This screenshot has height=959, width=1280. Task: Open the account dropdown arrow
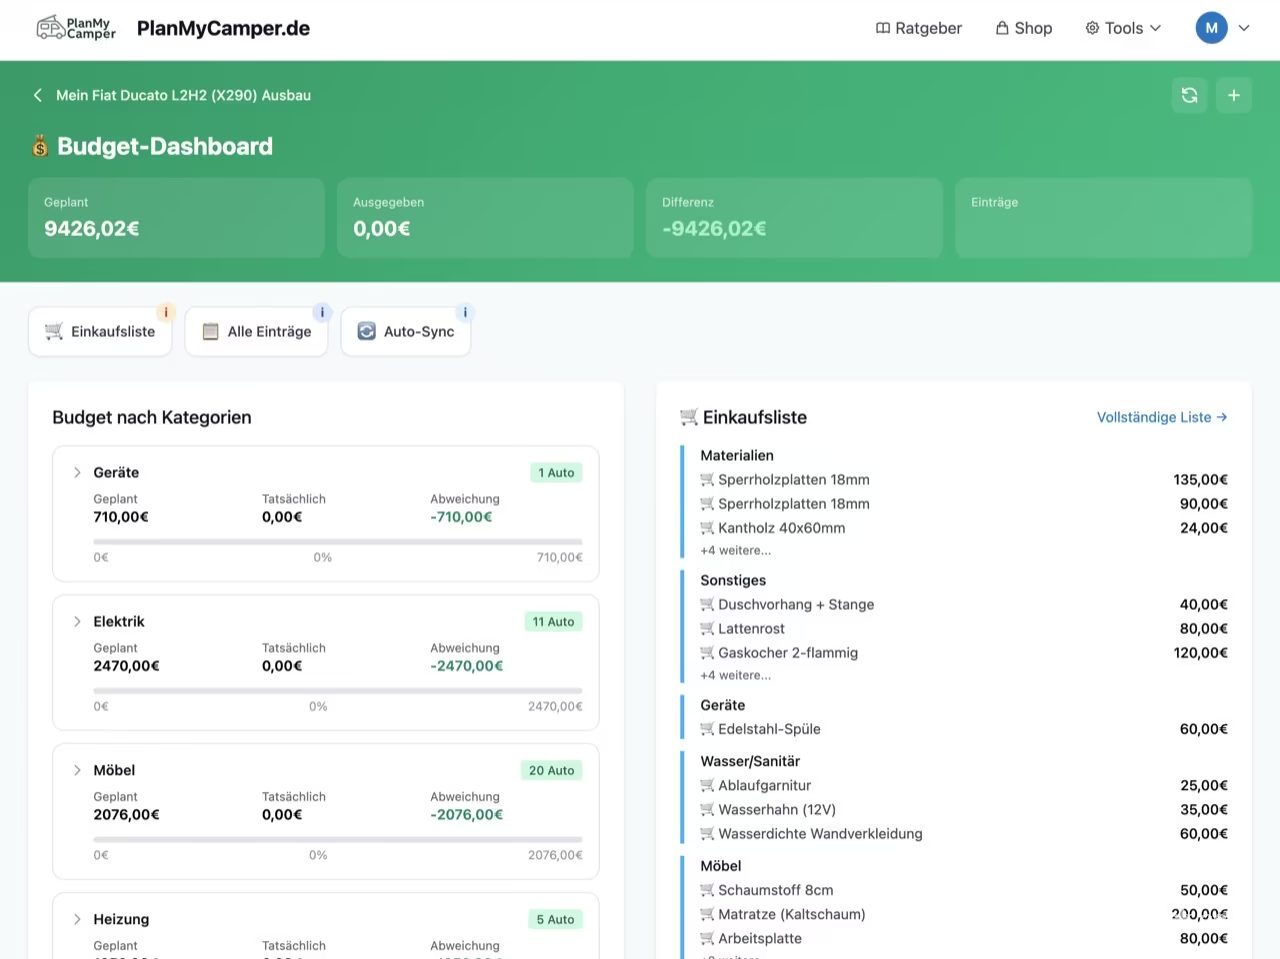coord(1244,28)
